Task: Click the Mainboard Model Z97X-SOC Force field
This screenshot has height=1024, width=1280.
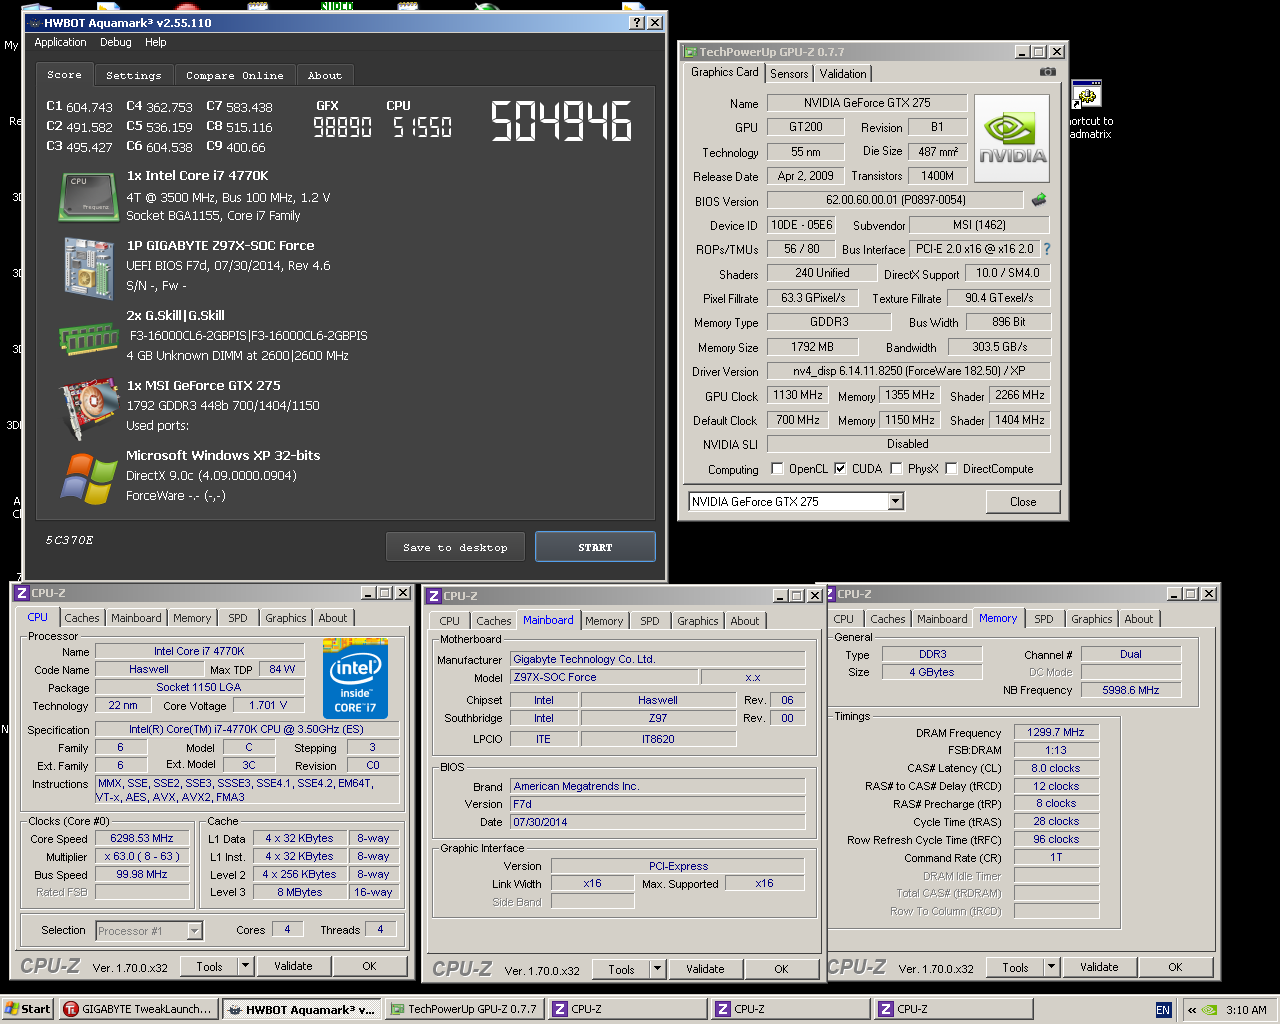Action: coord(603,677)
